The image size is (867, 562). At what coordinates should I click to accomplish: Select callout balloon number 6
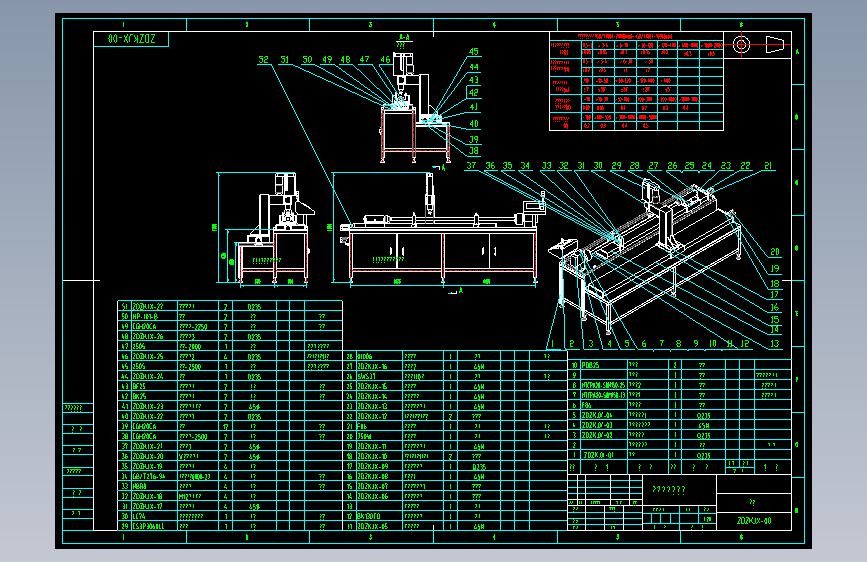[x=644, y=344]
